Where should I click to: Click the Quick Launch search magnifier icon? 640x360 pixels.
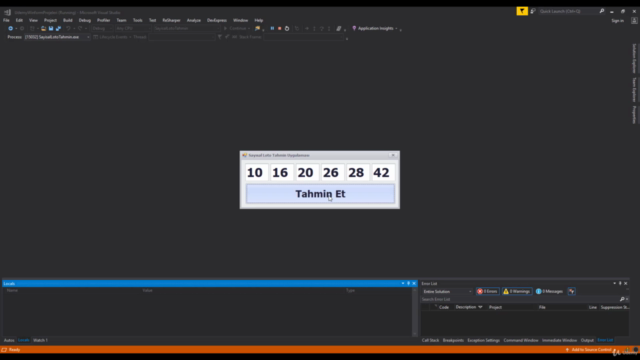pos(602,11)
